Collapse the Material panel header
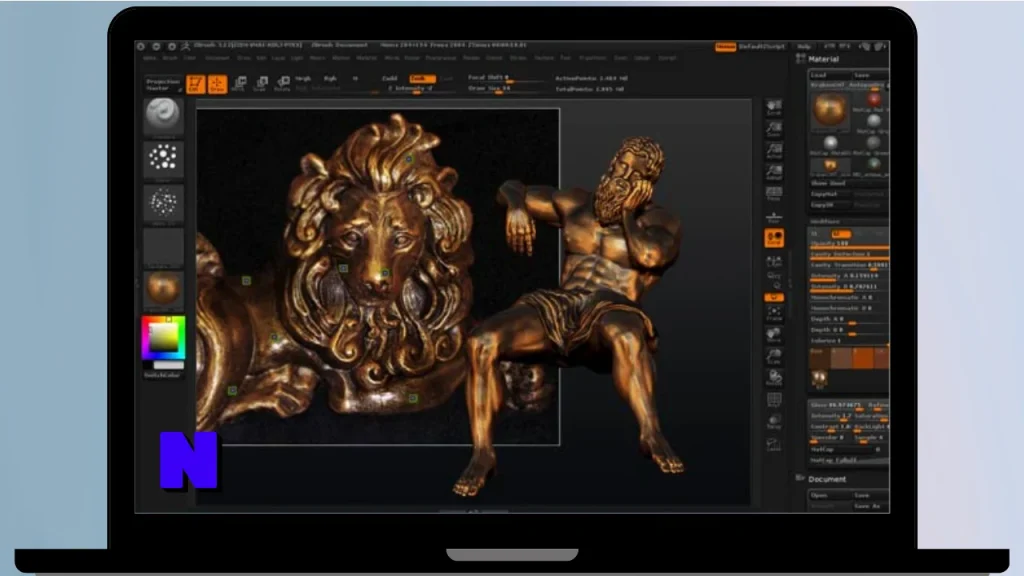 coord(824,59)
